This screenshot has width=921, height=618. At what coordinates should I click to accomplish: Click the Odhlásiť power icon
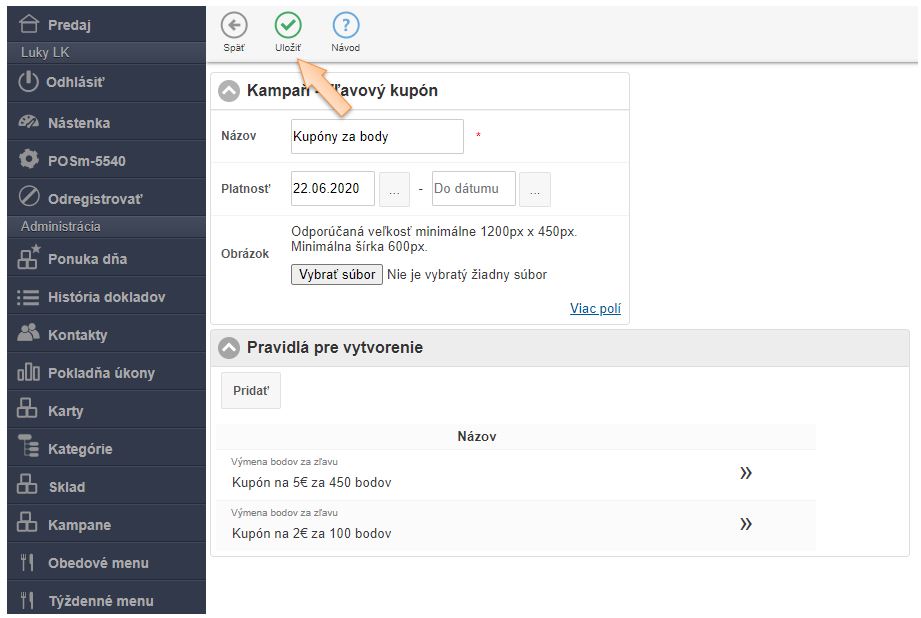tap(29, 82)
